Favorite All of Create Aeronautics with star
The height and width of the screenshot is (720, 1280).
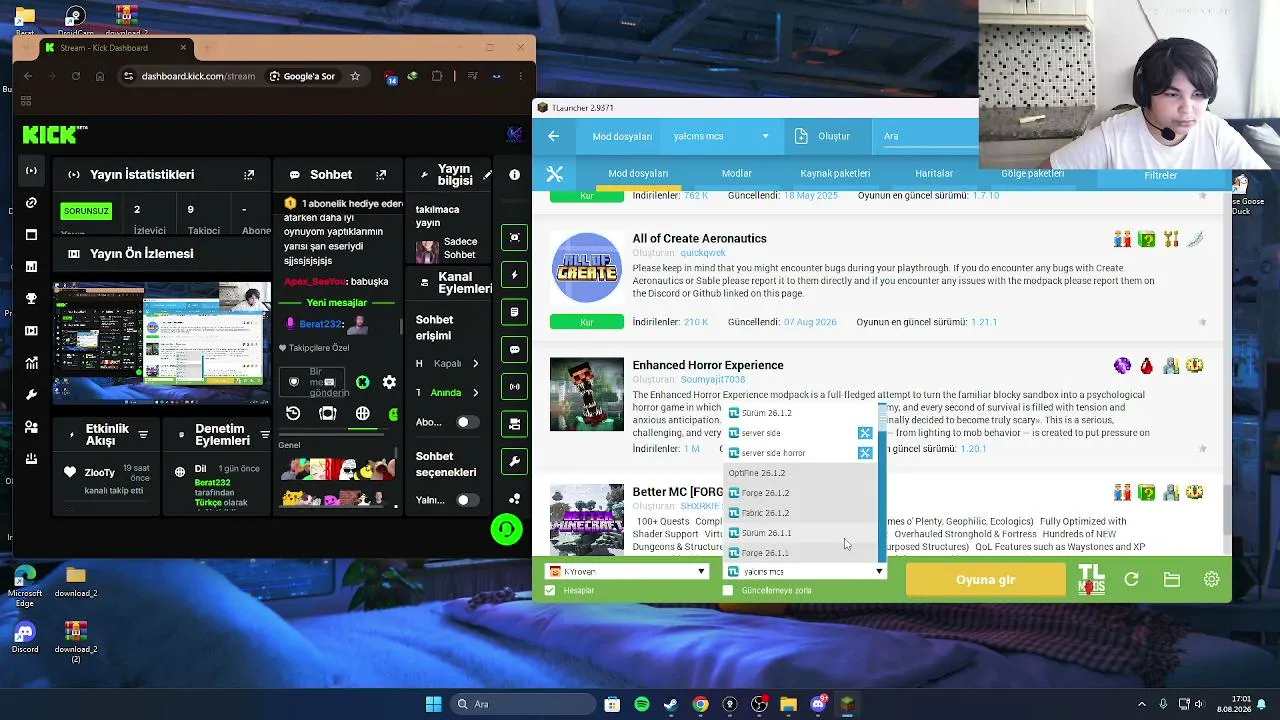1202,322
